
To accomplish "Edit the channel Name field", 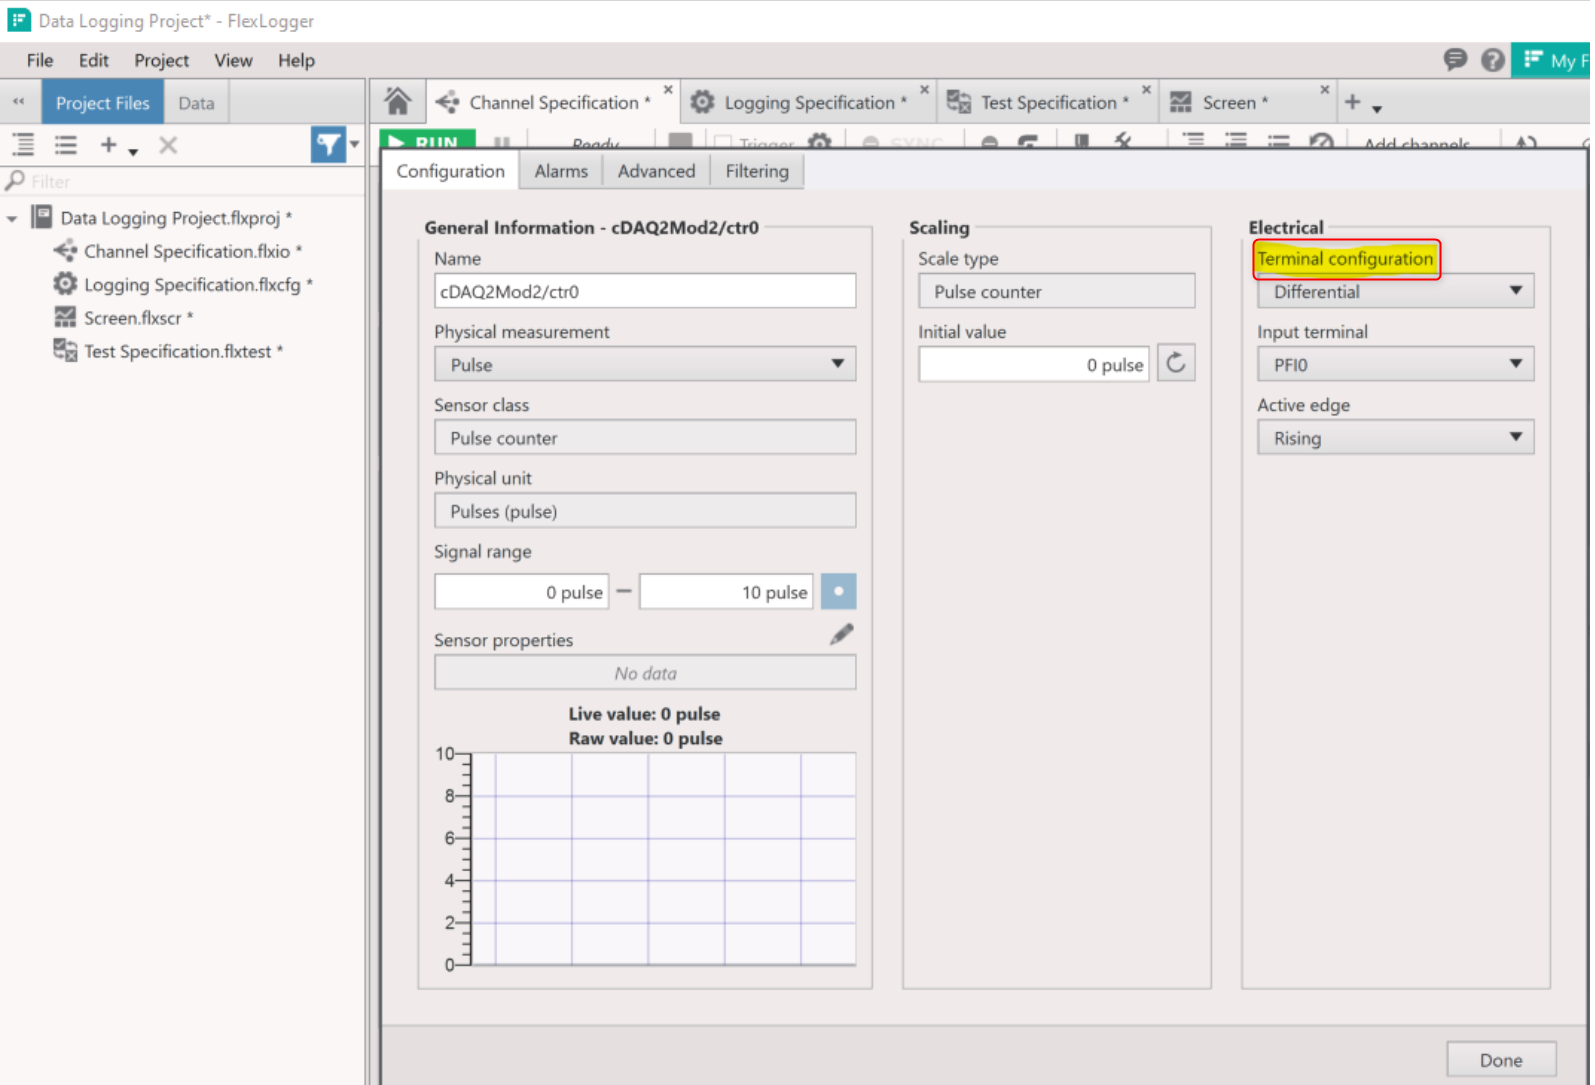I will (645, 291).
